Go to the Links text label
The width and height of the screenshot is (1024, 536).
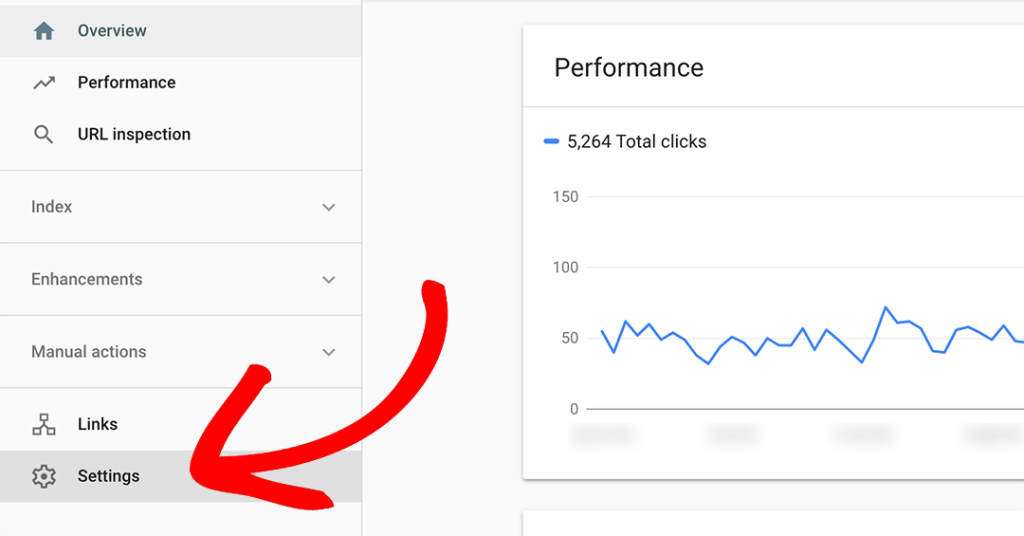97,424
